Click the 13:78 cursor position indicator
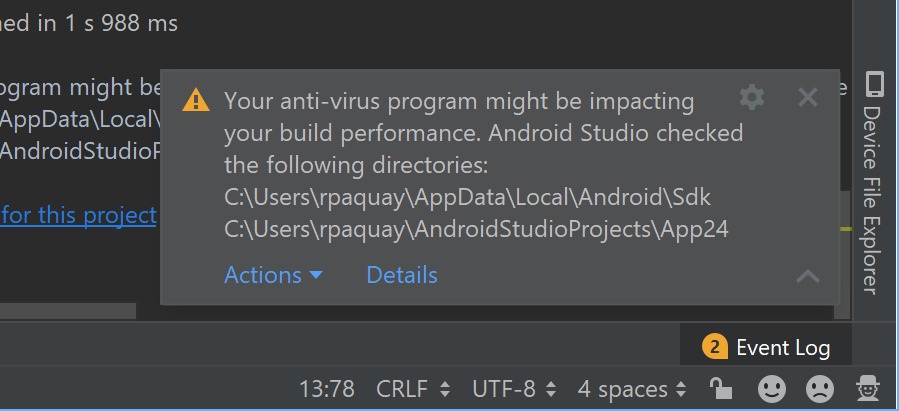Image resolution: width=899 pixels, height=411 pixels. 327,389
